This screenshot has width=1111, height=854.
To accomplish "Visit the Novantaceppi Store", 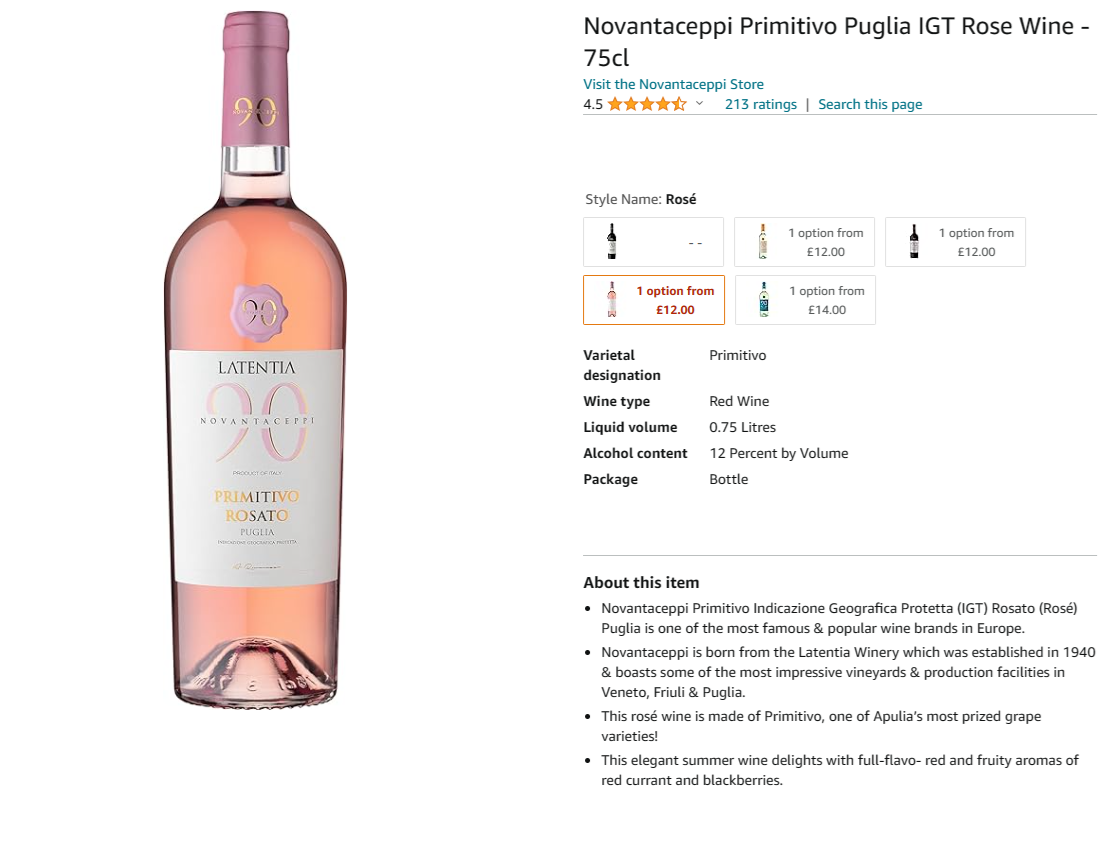I will click(x=673, y=84).
